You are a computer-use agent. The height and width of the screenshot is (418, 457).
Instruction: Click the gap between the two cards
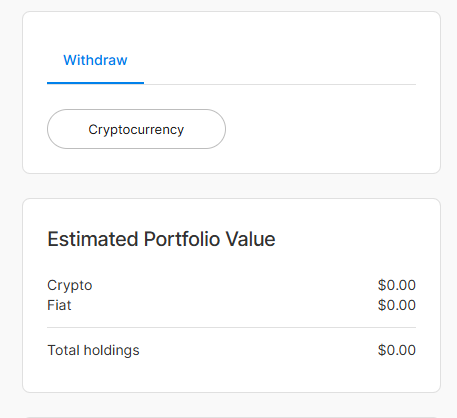click(232, 186)
